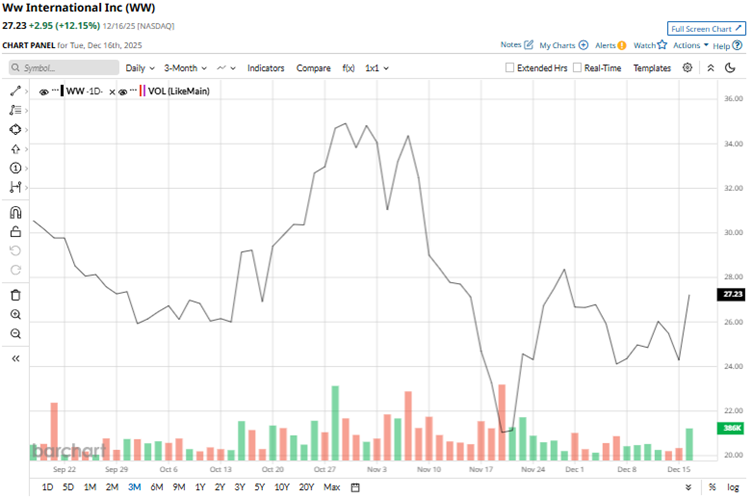Image resolution: width=752 pixels, height=498 pixels.
Task: Open the Templates menu
Action: [652, 68]
